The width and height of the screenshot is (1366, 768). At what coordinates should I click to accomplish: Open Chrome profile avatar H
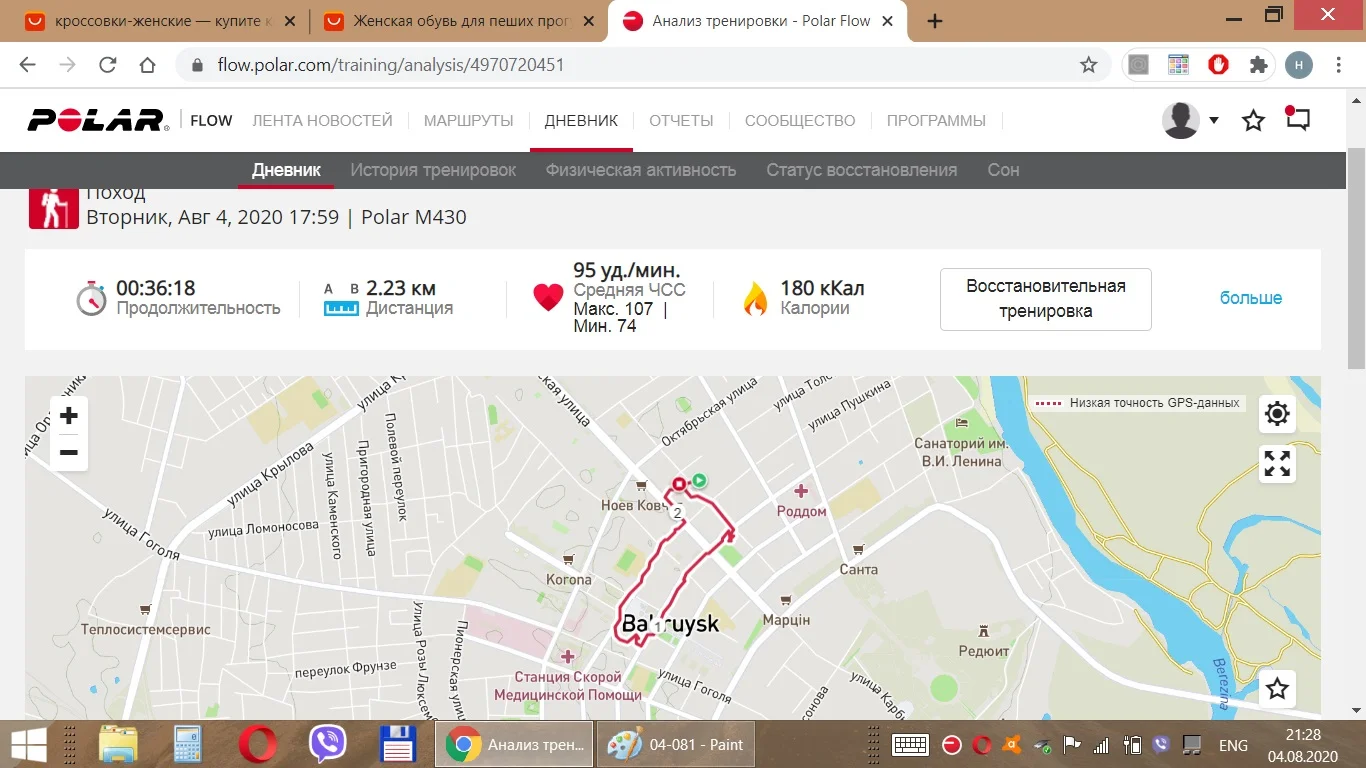[x=1299, y=65]
